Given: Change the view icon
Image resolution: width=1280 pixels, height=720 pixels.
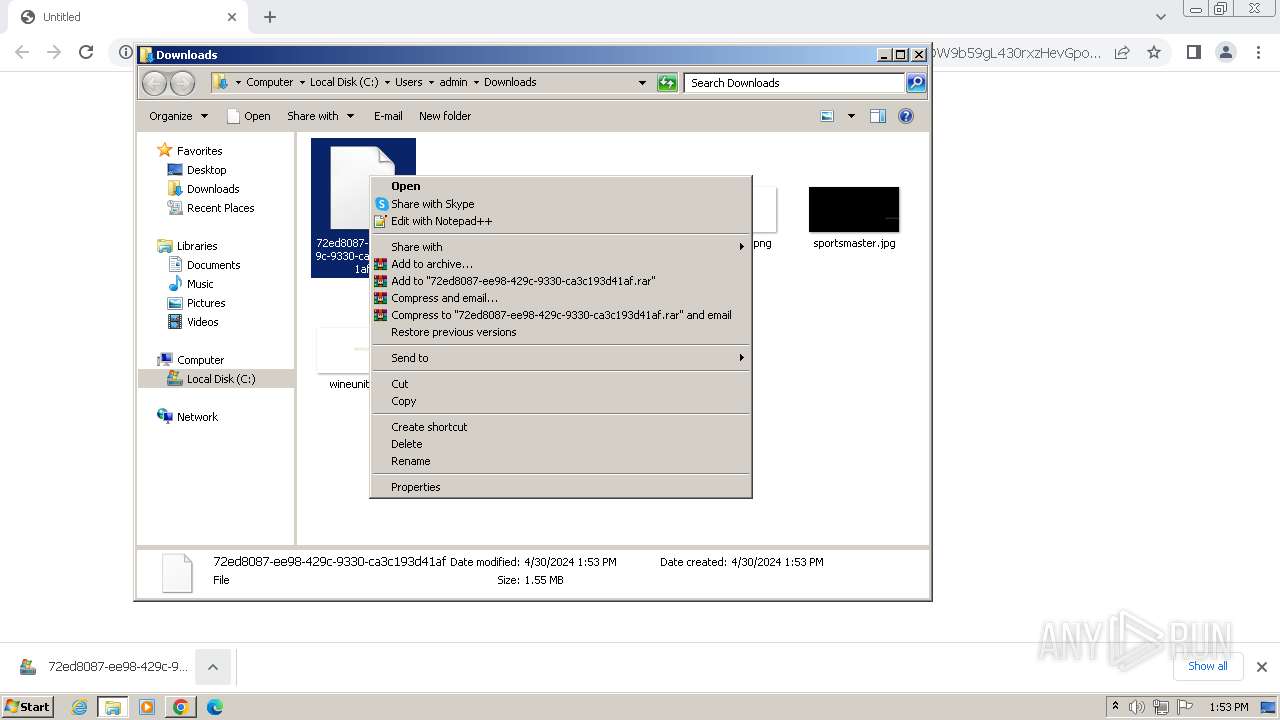Looking at the screenshot, I should (827, 116).
